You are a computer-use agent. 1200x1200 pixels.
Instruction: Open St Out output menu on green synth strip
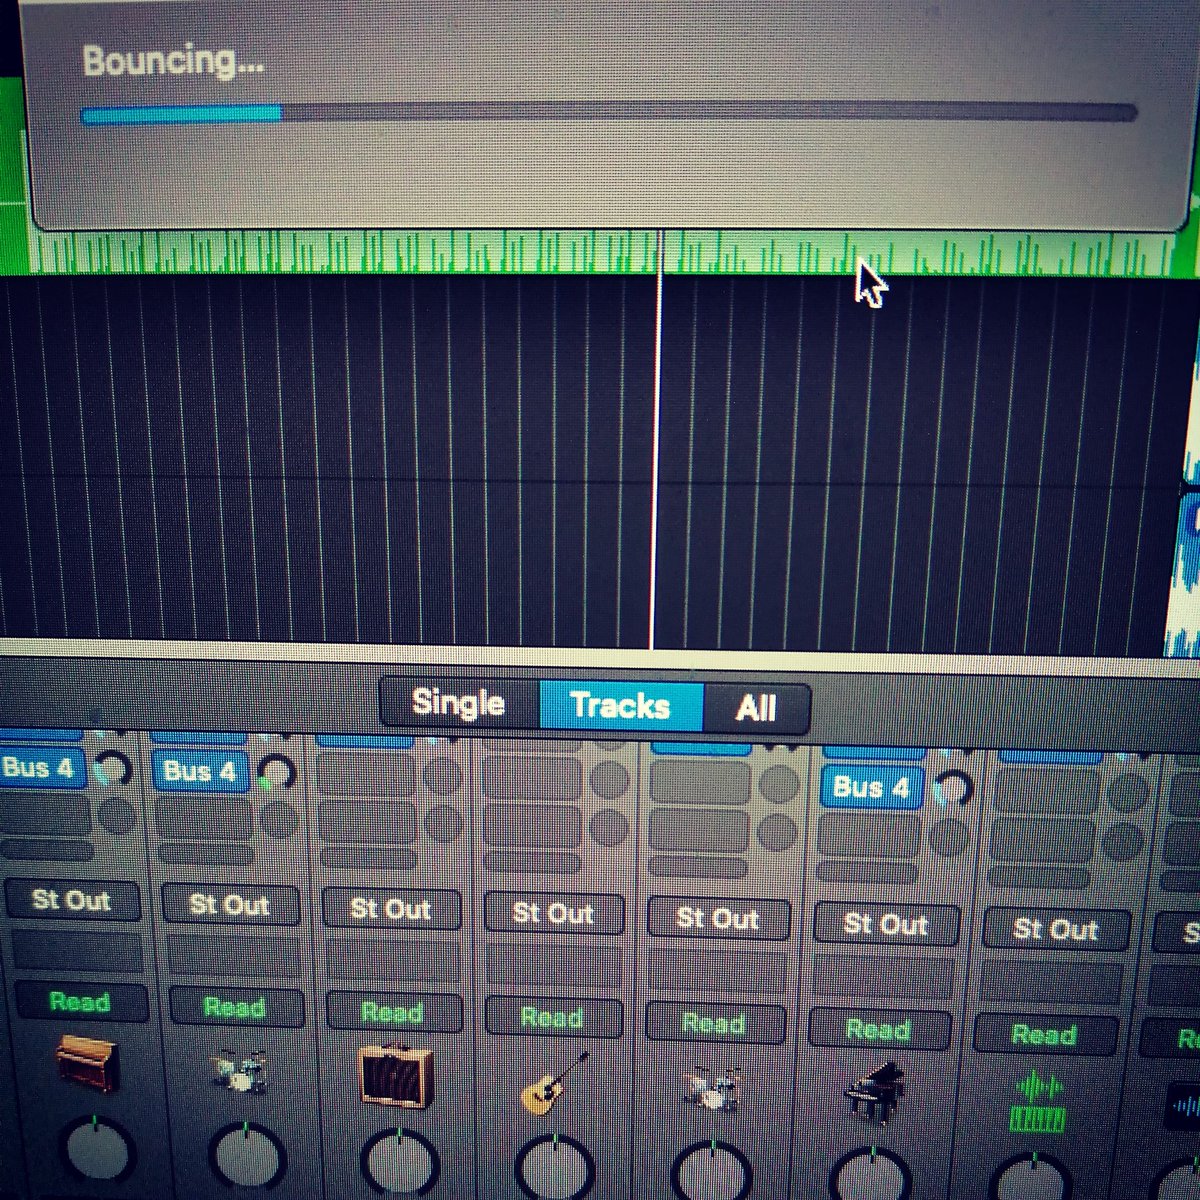(x=1055, y=930)
